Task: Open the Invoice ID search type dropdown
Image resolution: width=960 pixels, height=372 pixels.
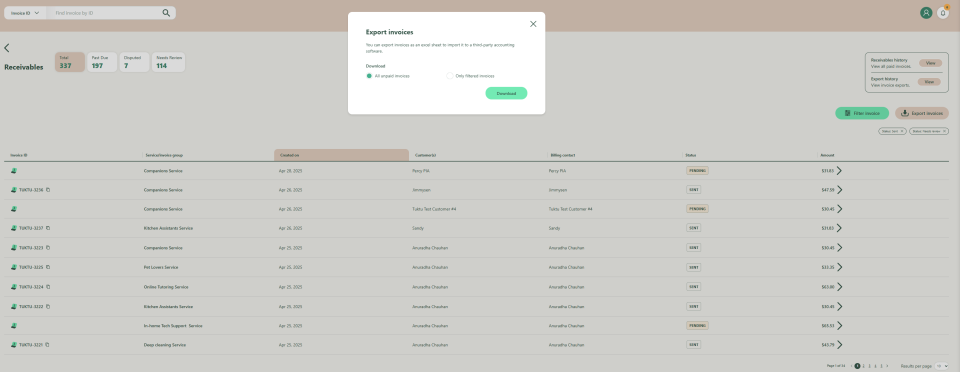Action: tap(25, 13)
